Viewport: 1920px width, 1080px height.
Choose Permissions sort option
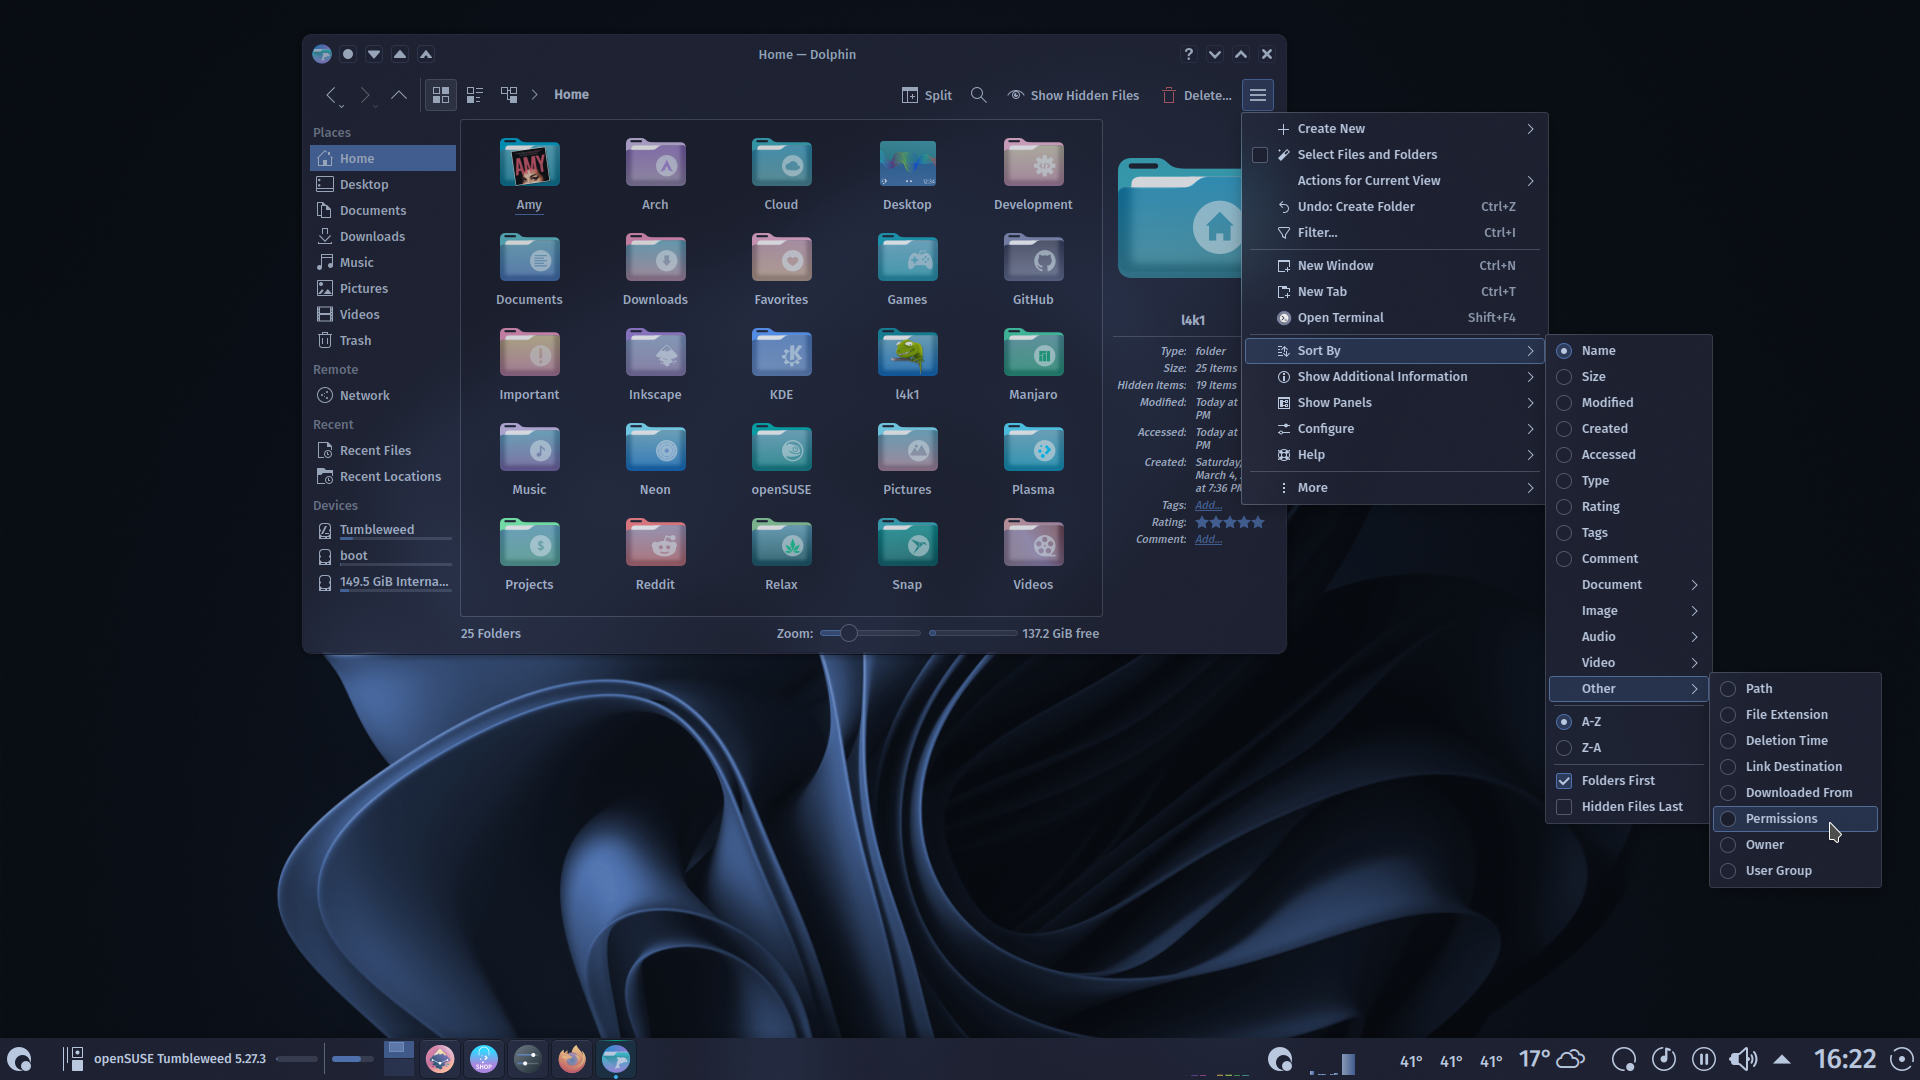point(1795,819)
